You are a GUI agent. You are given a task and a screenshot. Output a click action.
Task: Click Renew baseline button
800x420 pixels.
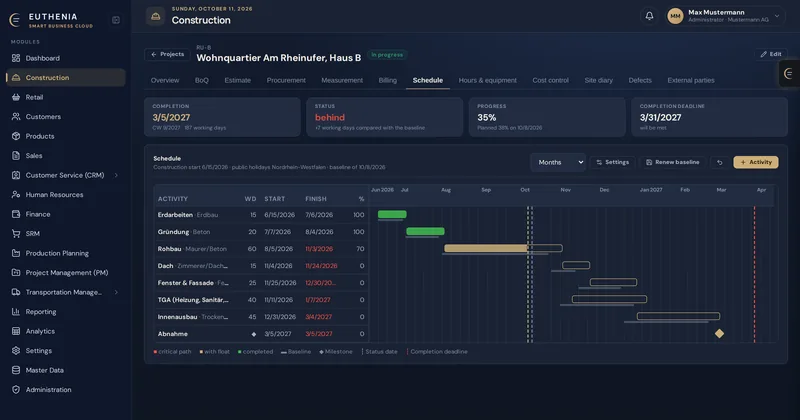click(x=672, y=162)
